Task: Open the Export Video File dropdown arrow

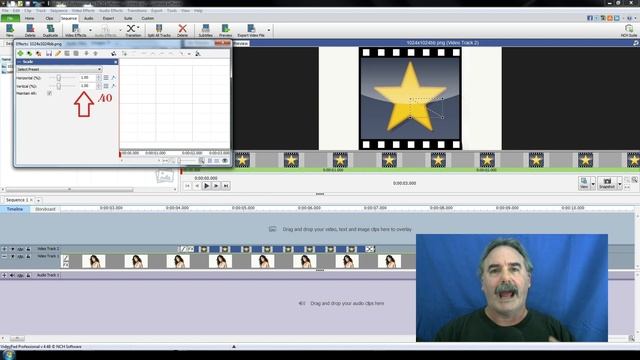Action: click(x=269, y=30)
